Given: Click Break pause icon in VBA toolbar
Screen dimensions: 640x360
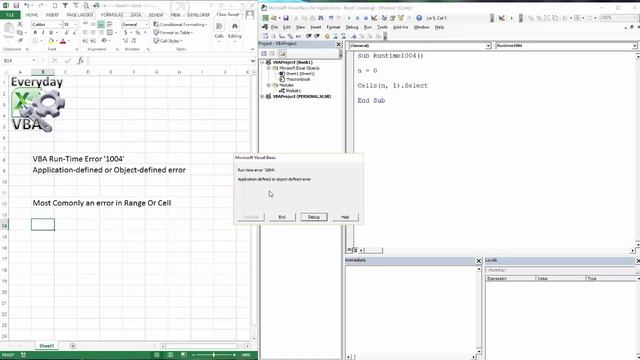Looking at the screenshot, I should (x=358, y=18).
